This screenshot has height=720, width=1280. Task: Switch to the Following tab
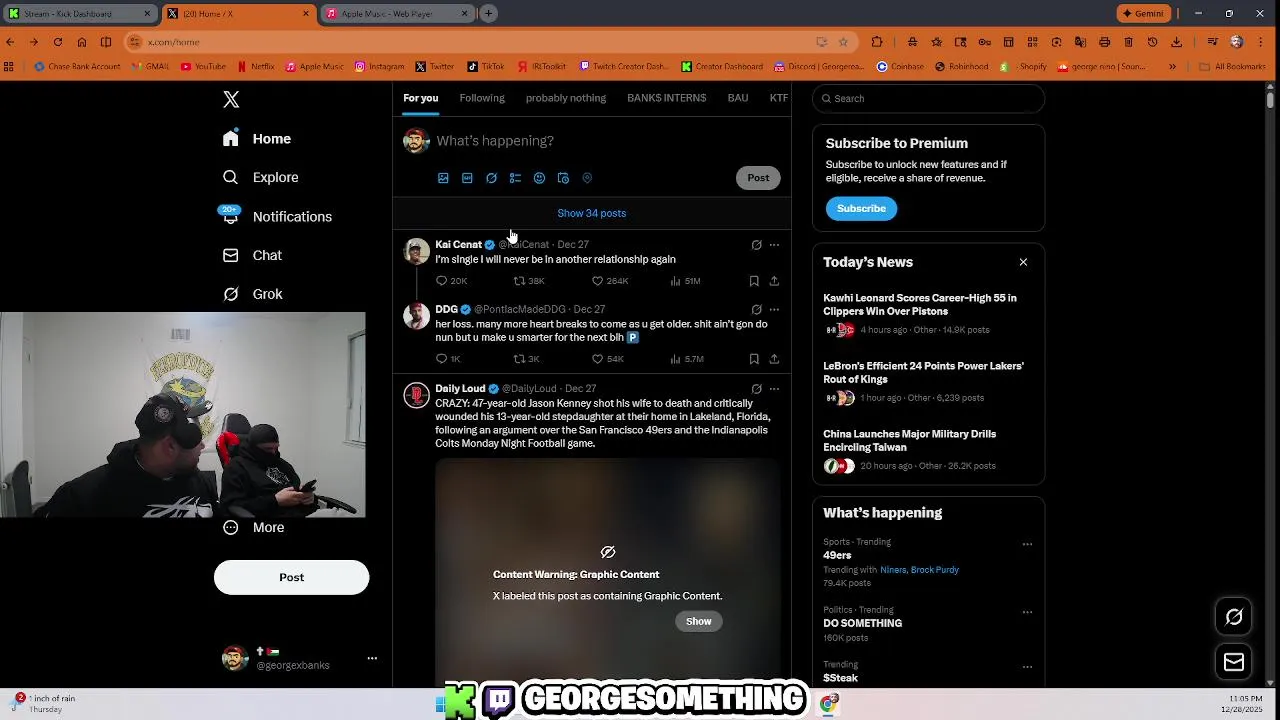[x=482, y=98]
